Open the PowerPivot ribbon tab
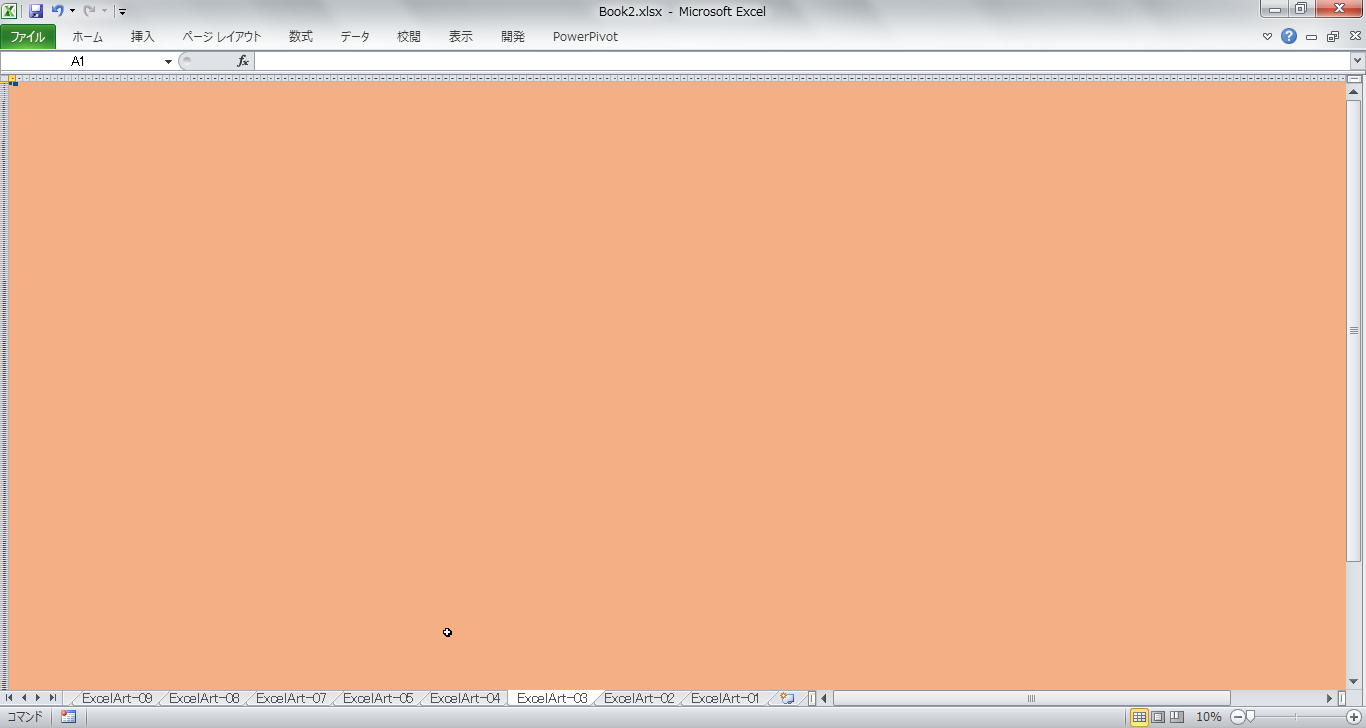1366x728 pixels. tap(585, 37)
